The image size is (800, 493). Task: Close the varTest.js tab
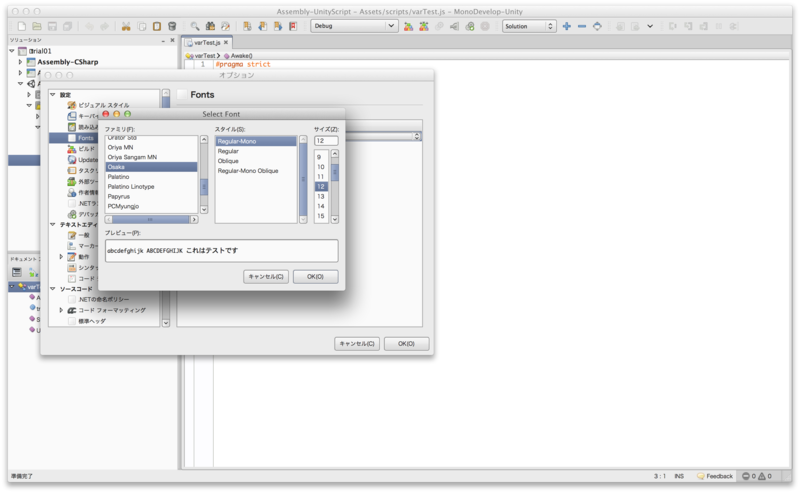(226, 42)
